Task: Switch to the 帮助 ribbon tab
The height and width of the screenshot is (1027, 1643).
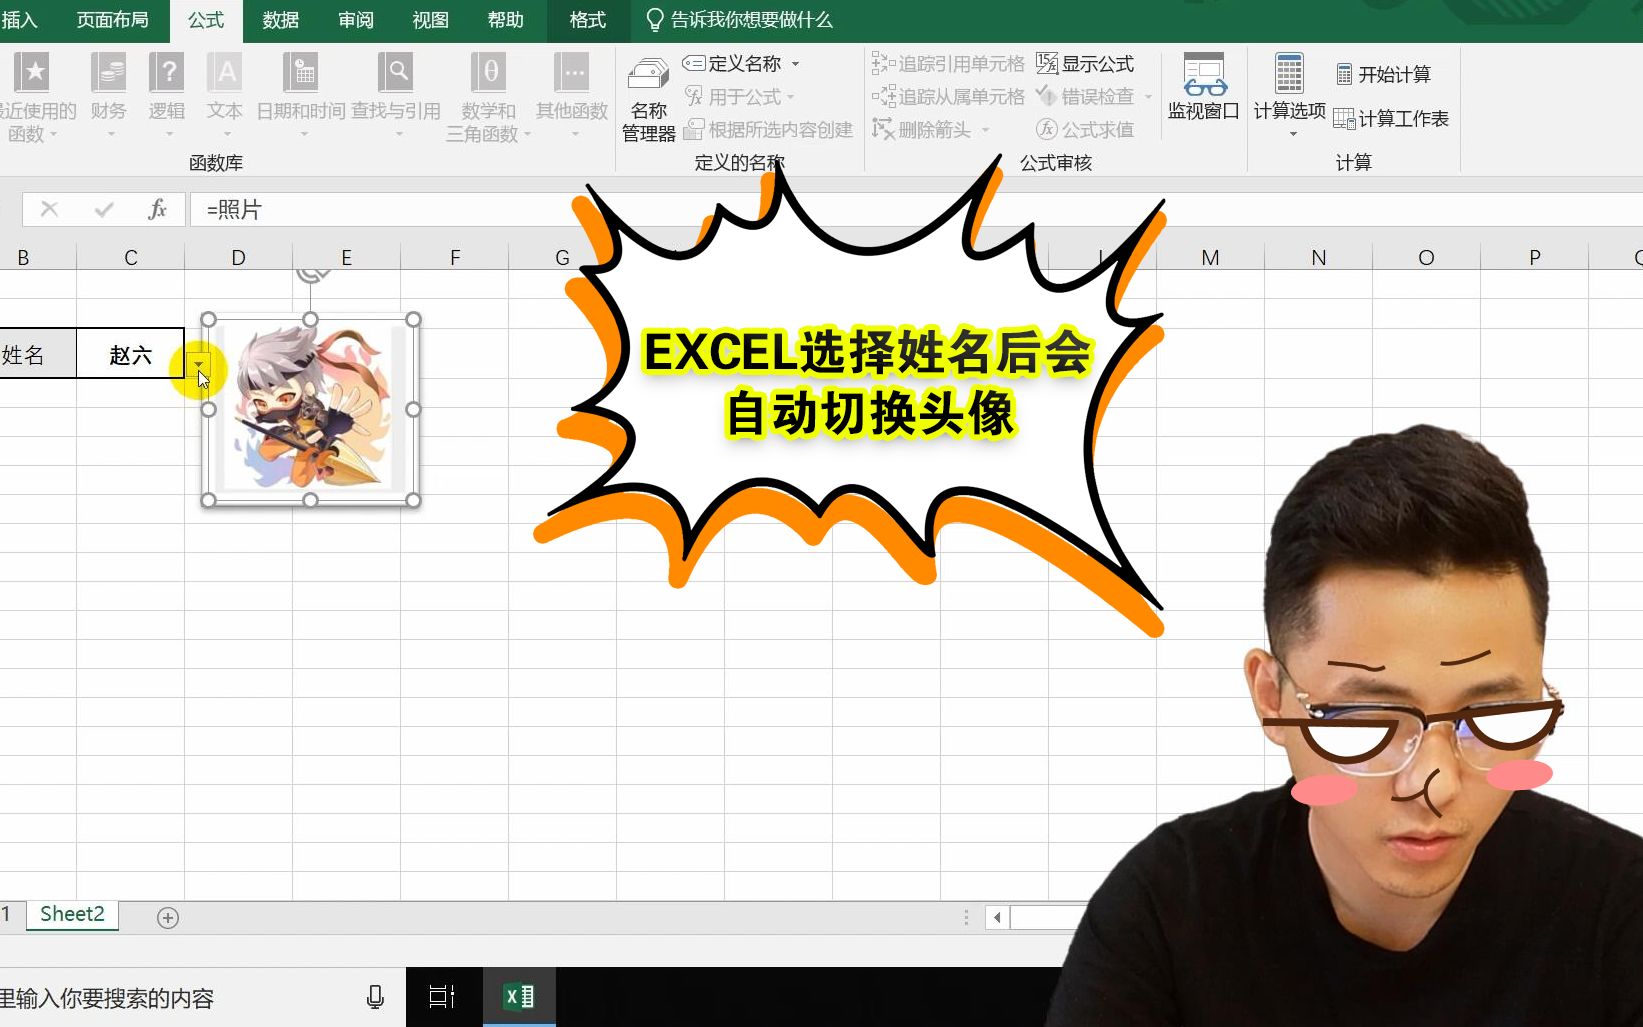Action: click(506, 20)
